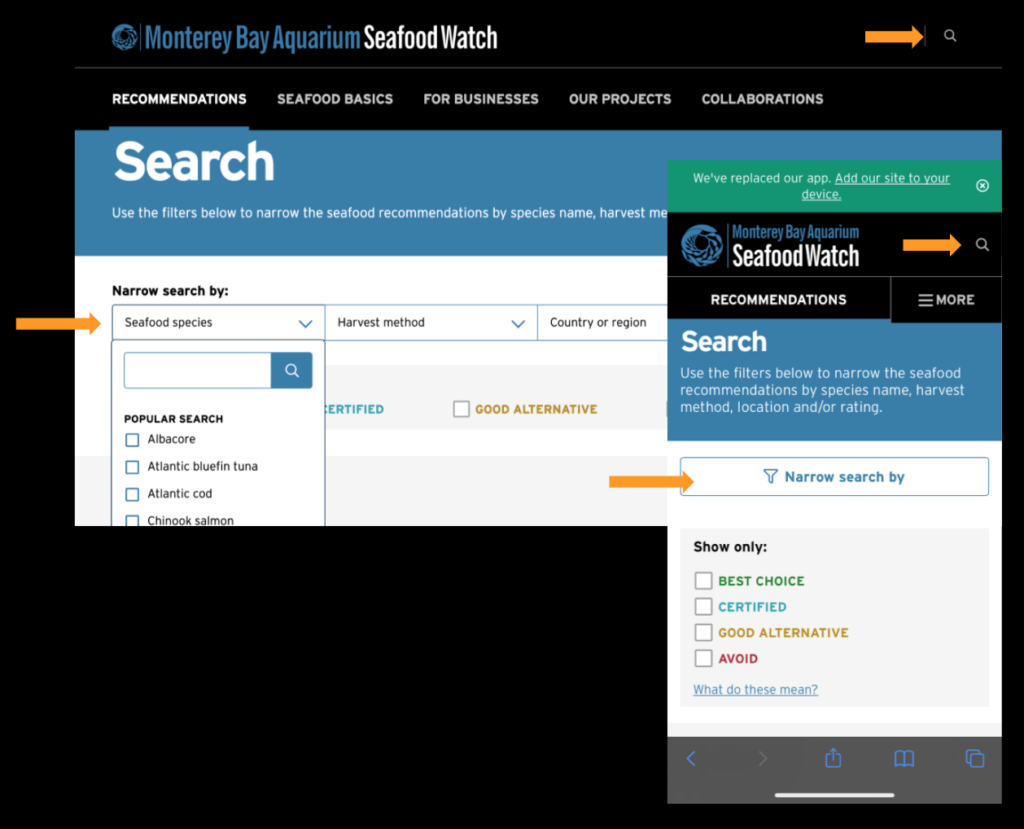Toggle mobile Avoid checkbox
The height and width of the screenshot is (829, 1024).
click(x=703, y=658)
